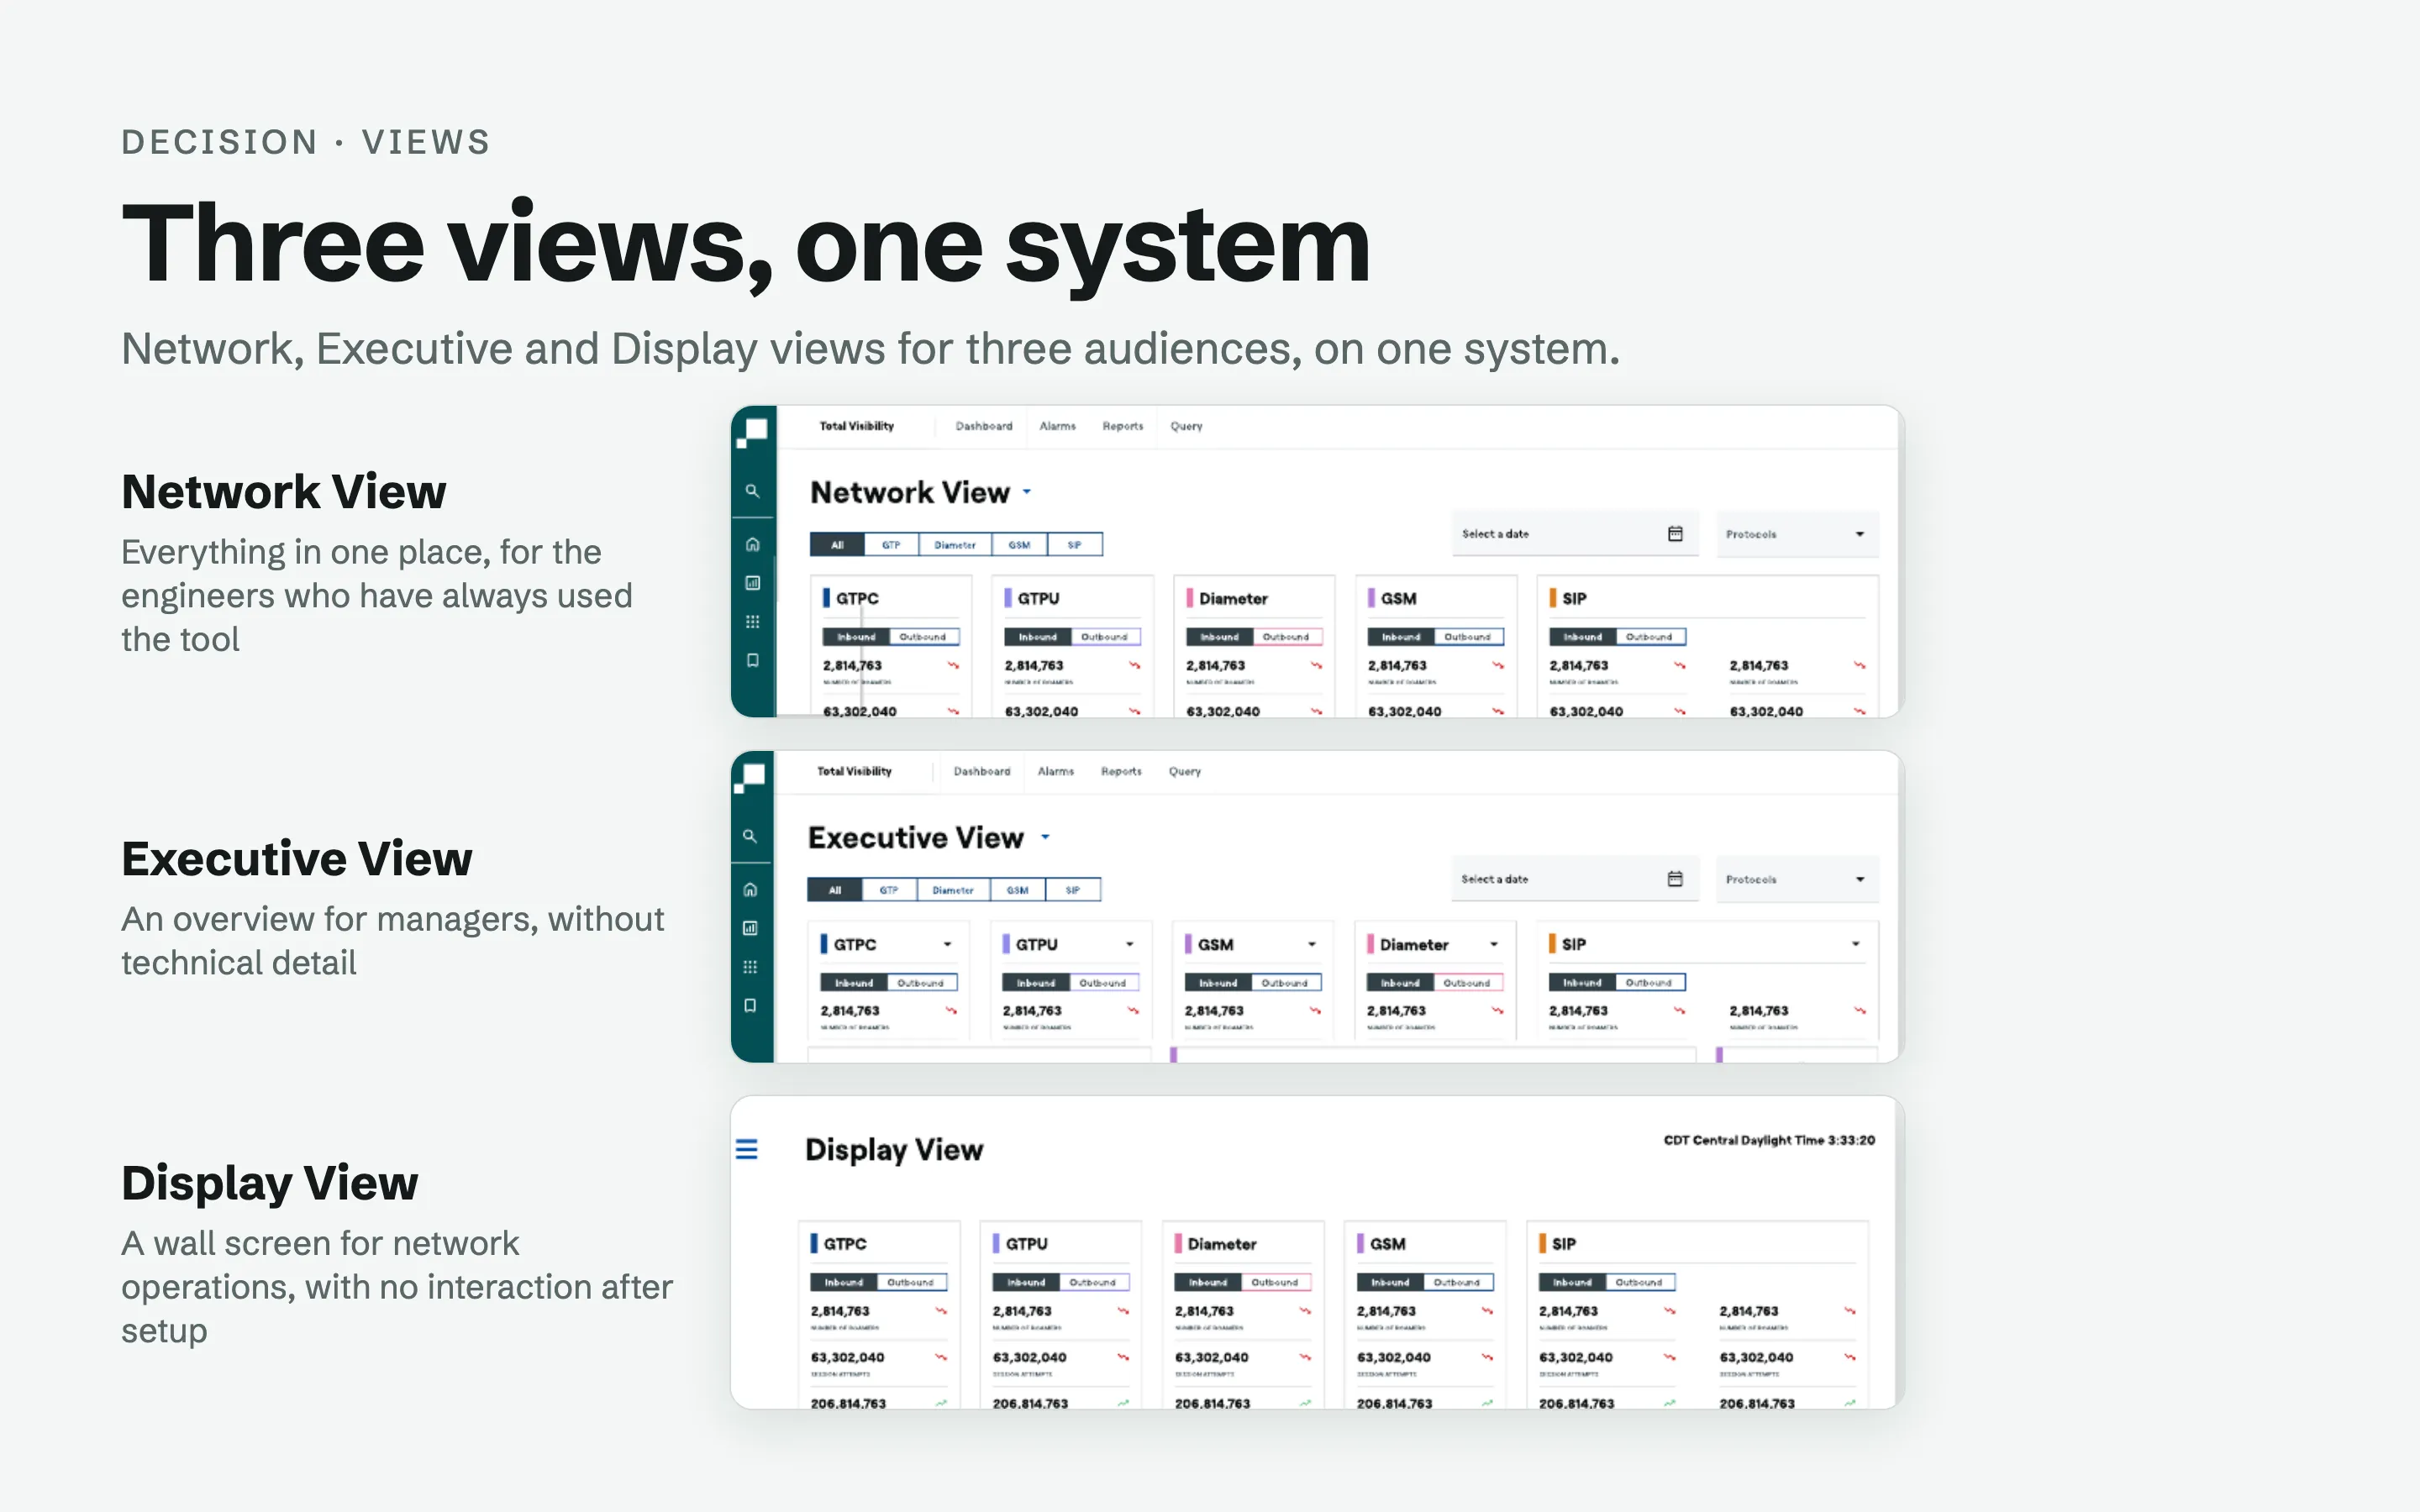This screenshot has width=2420, height=1512.
Task: Select the GSM filter in Executive View
Action: [x=1017, y=890]
